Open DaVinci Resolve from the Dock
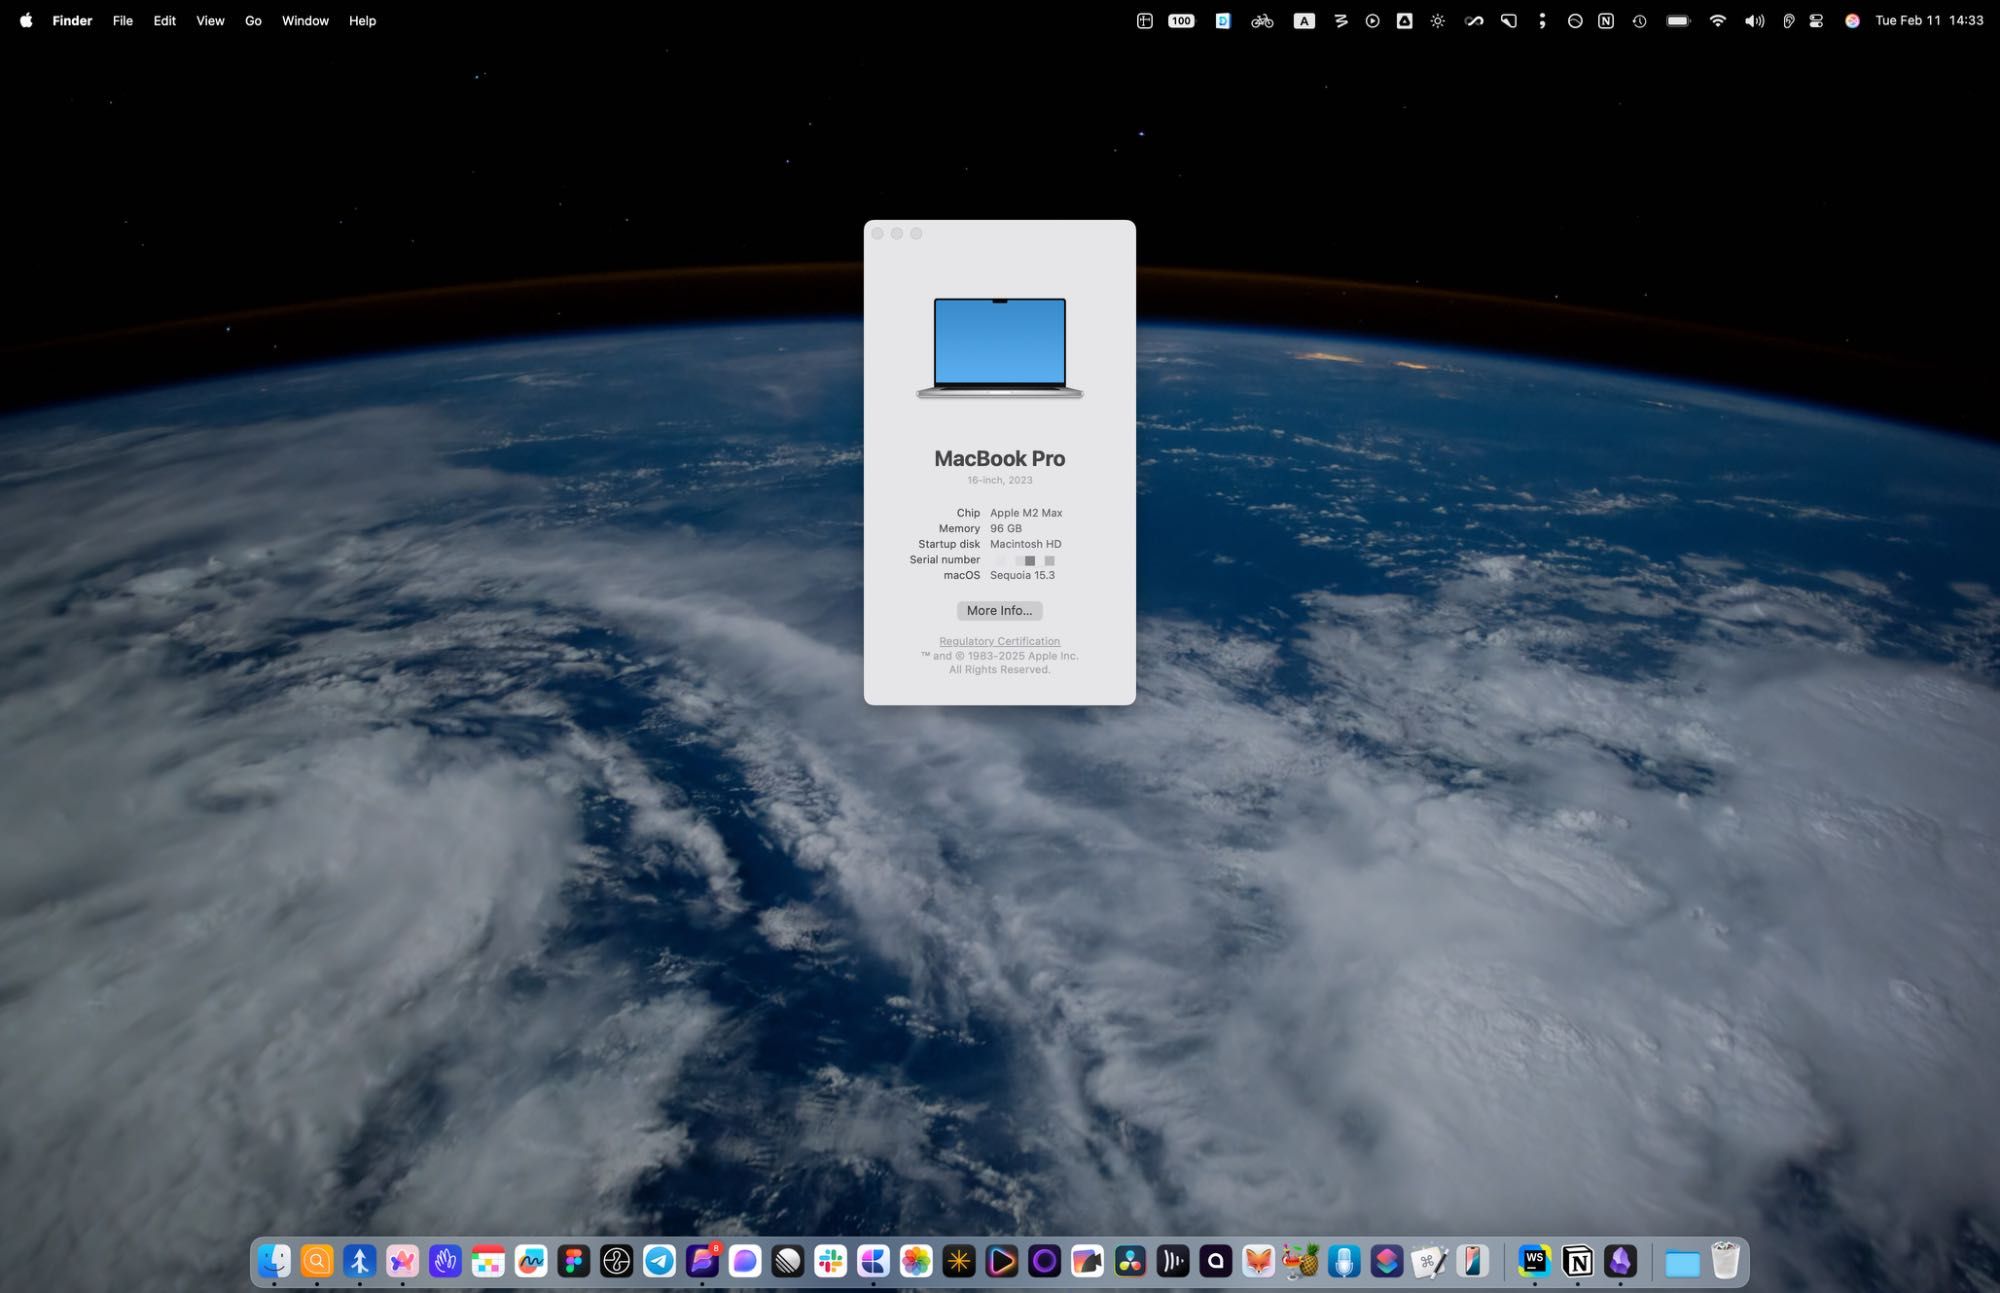 tap(1130, 1261)
